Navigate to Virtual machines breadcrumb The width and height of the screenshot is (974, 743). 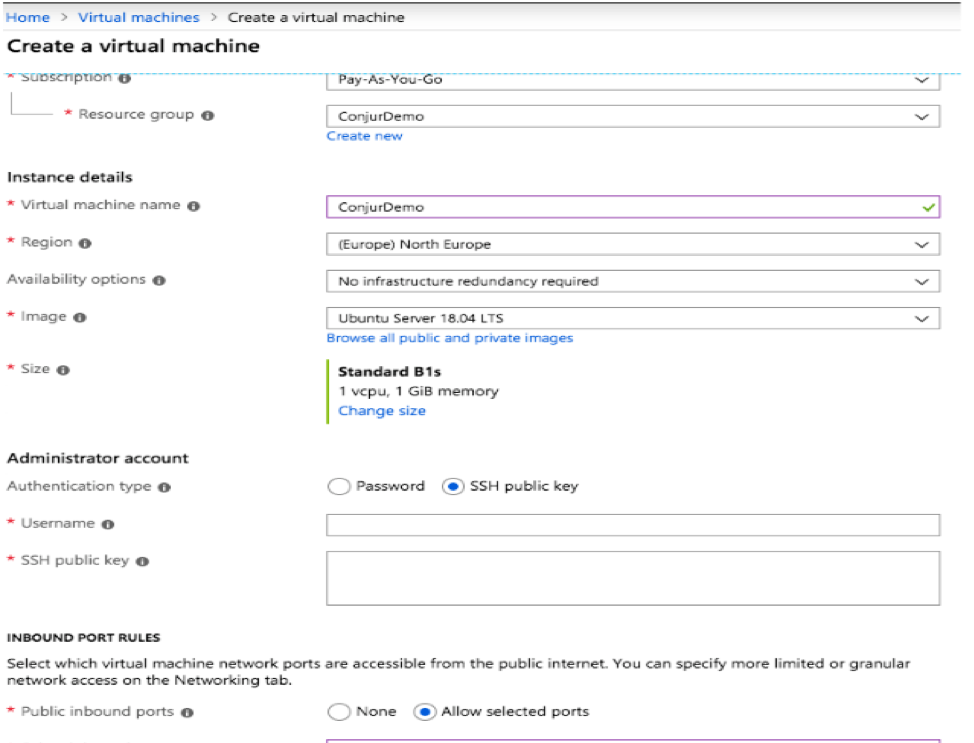click(138, 17)
